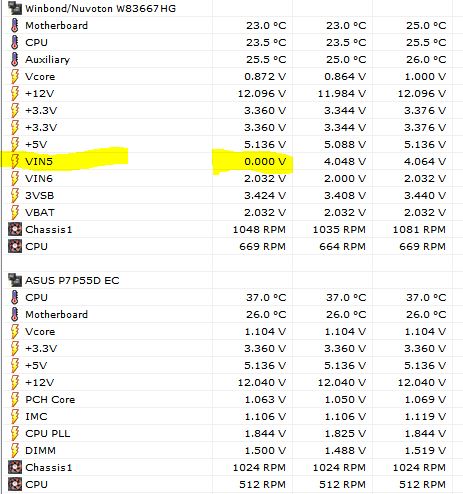Click the lightning icon next to VIN5
The image size is (463, 494).
[x=14, y=161]
